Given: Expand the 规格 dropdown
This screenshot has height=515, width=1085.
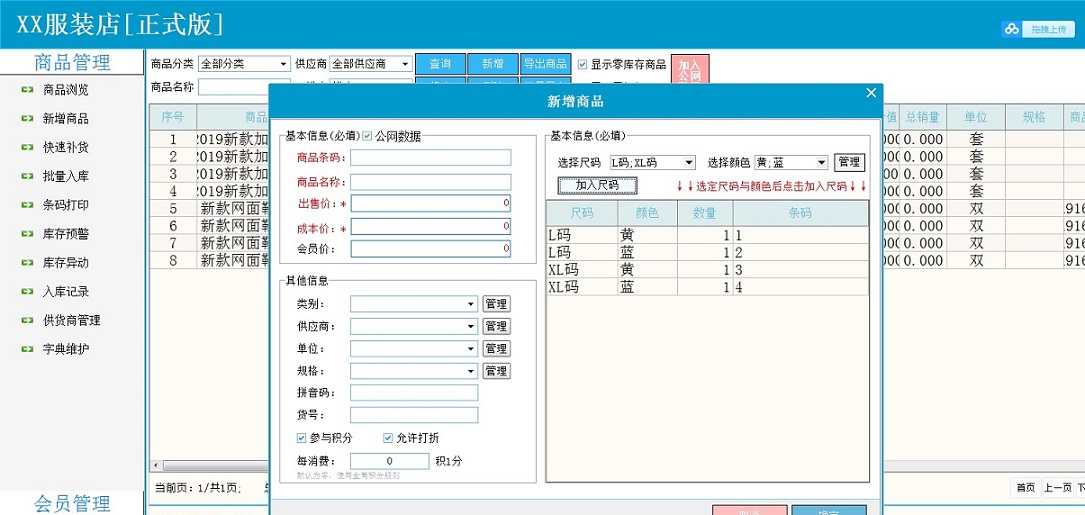Looking at the screenshot, I should point(471,371).
